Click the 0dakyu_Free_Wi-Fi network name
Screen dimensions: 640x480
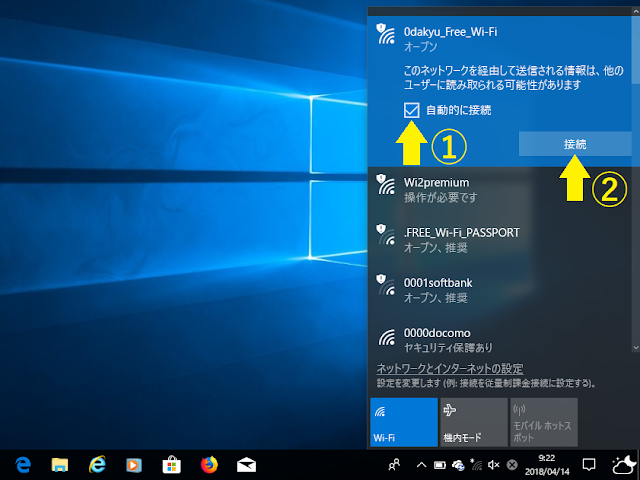click(450, 32)
